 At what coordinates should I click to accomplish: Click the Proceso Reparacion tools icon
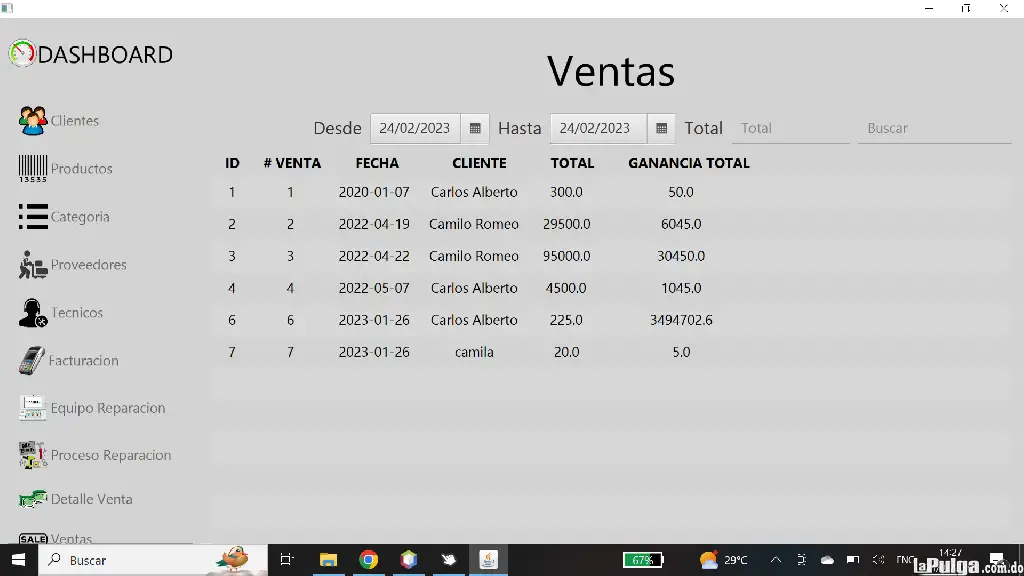[x=32, y=455]
